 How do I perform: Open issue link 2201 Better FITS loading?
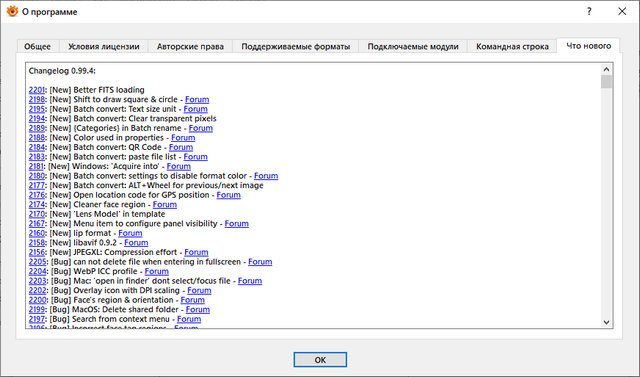[x=37, y=90]
